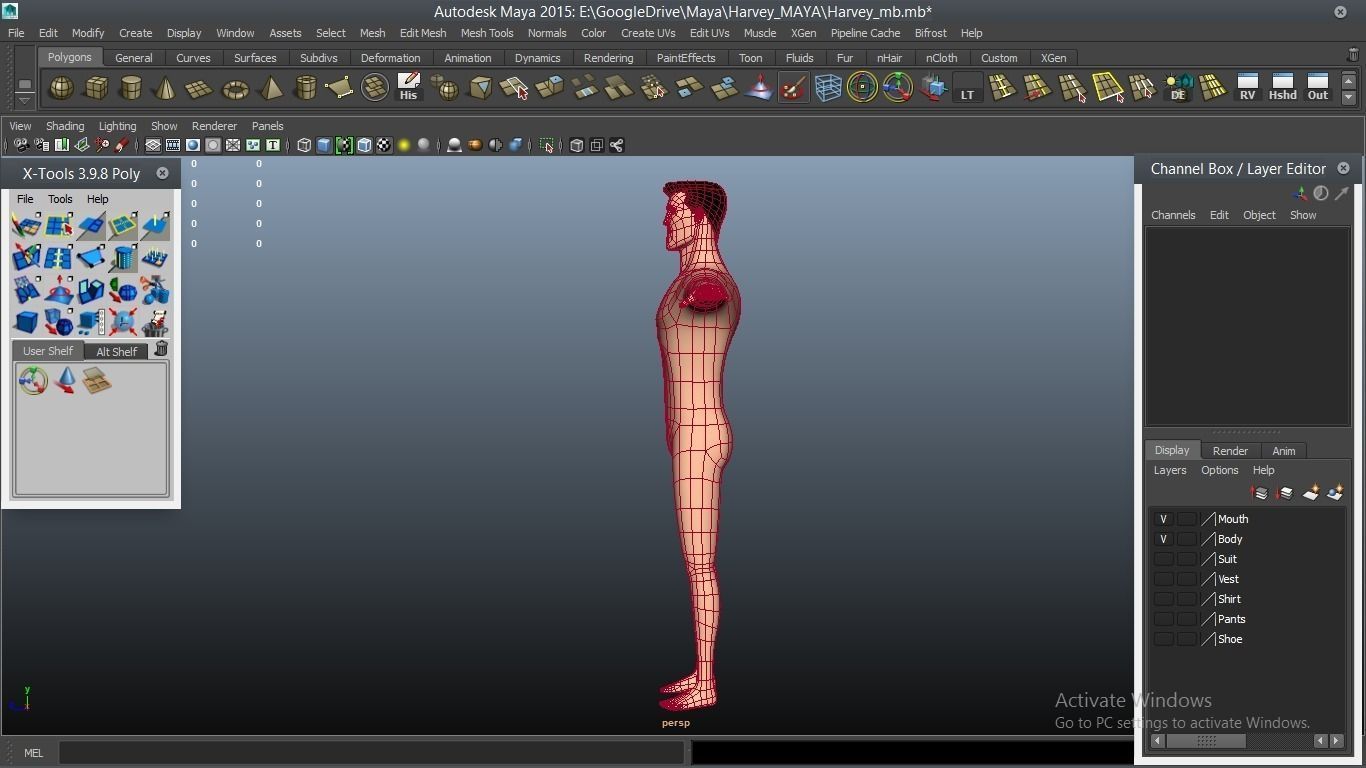
Task: Click the first X-Tools poly tool icon
Action: (26, 226)
